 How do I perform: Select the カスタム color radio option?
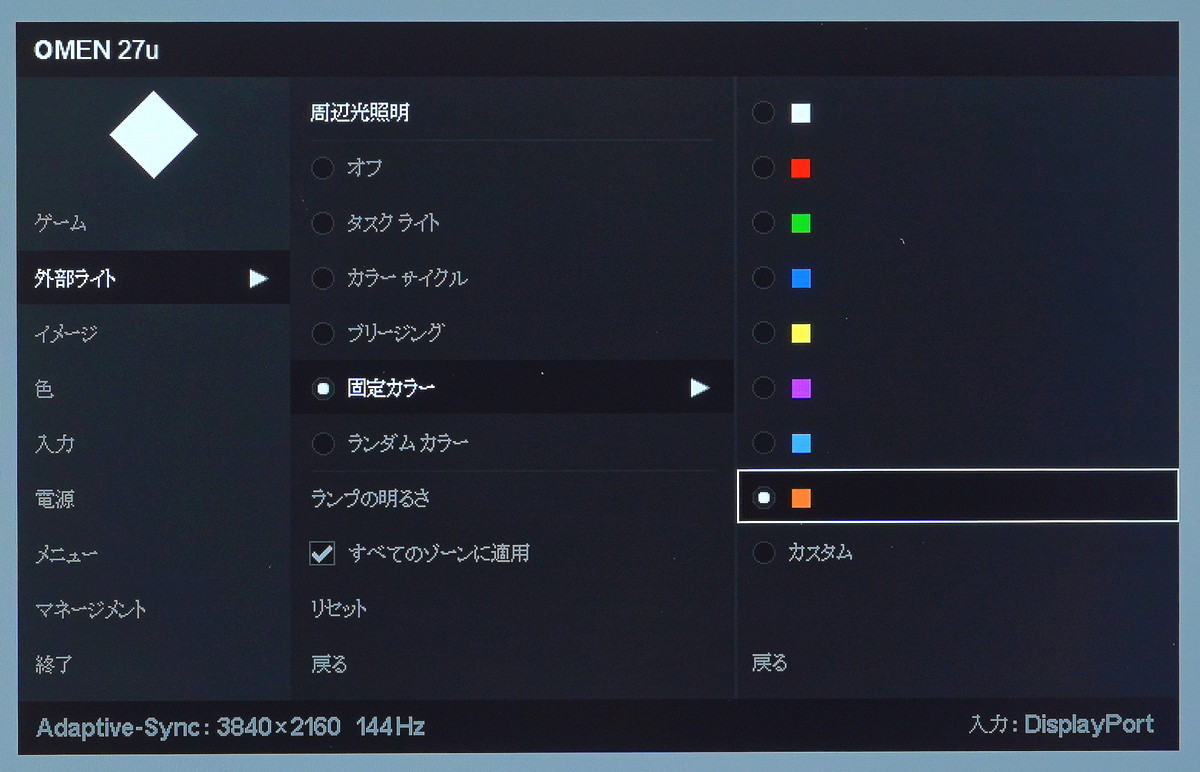click(764, 552)
